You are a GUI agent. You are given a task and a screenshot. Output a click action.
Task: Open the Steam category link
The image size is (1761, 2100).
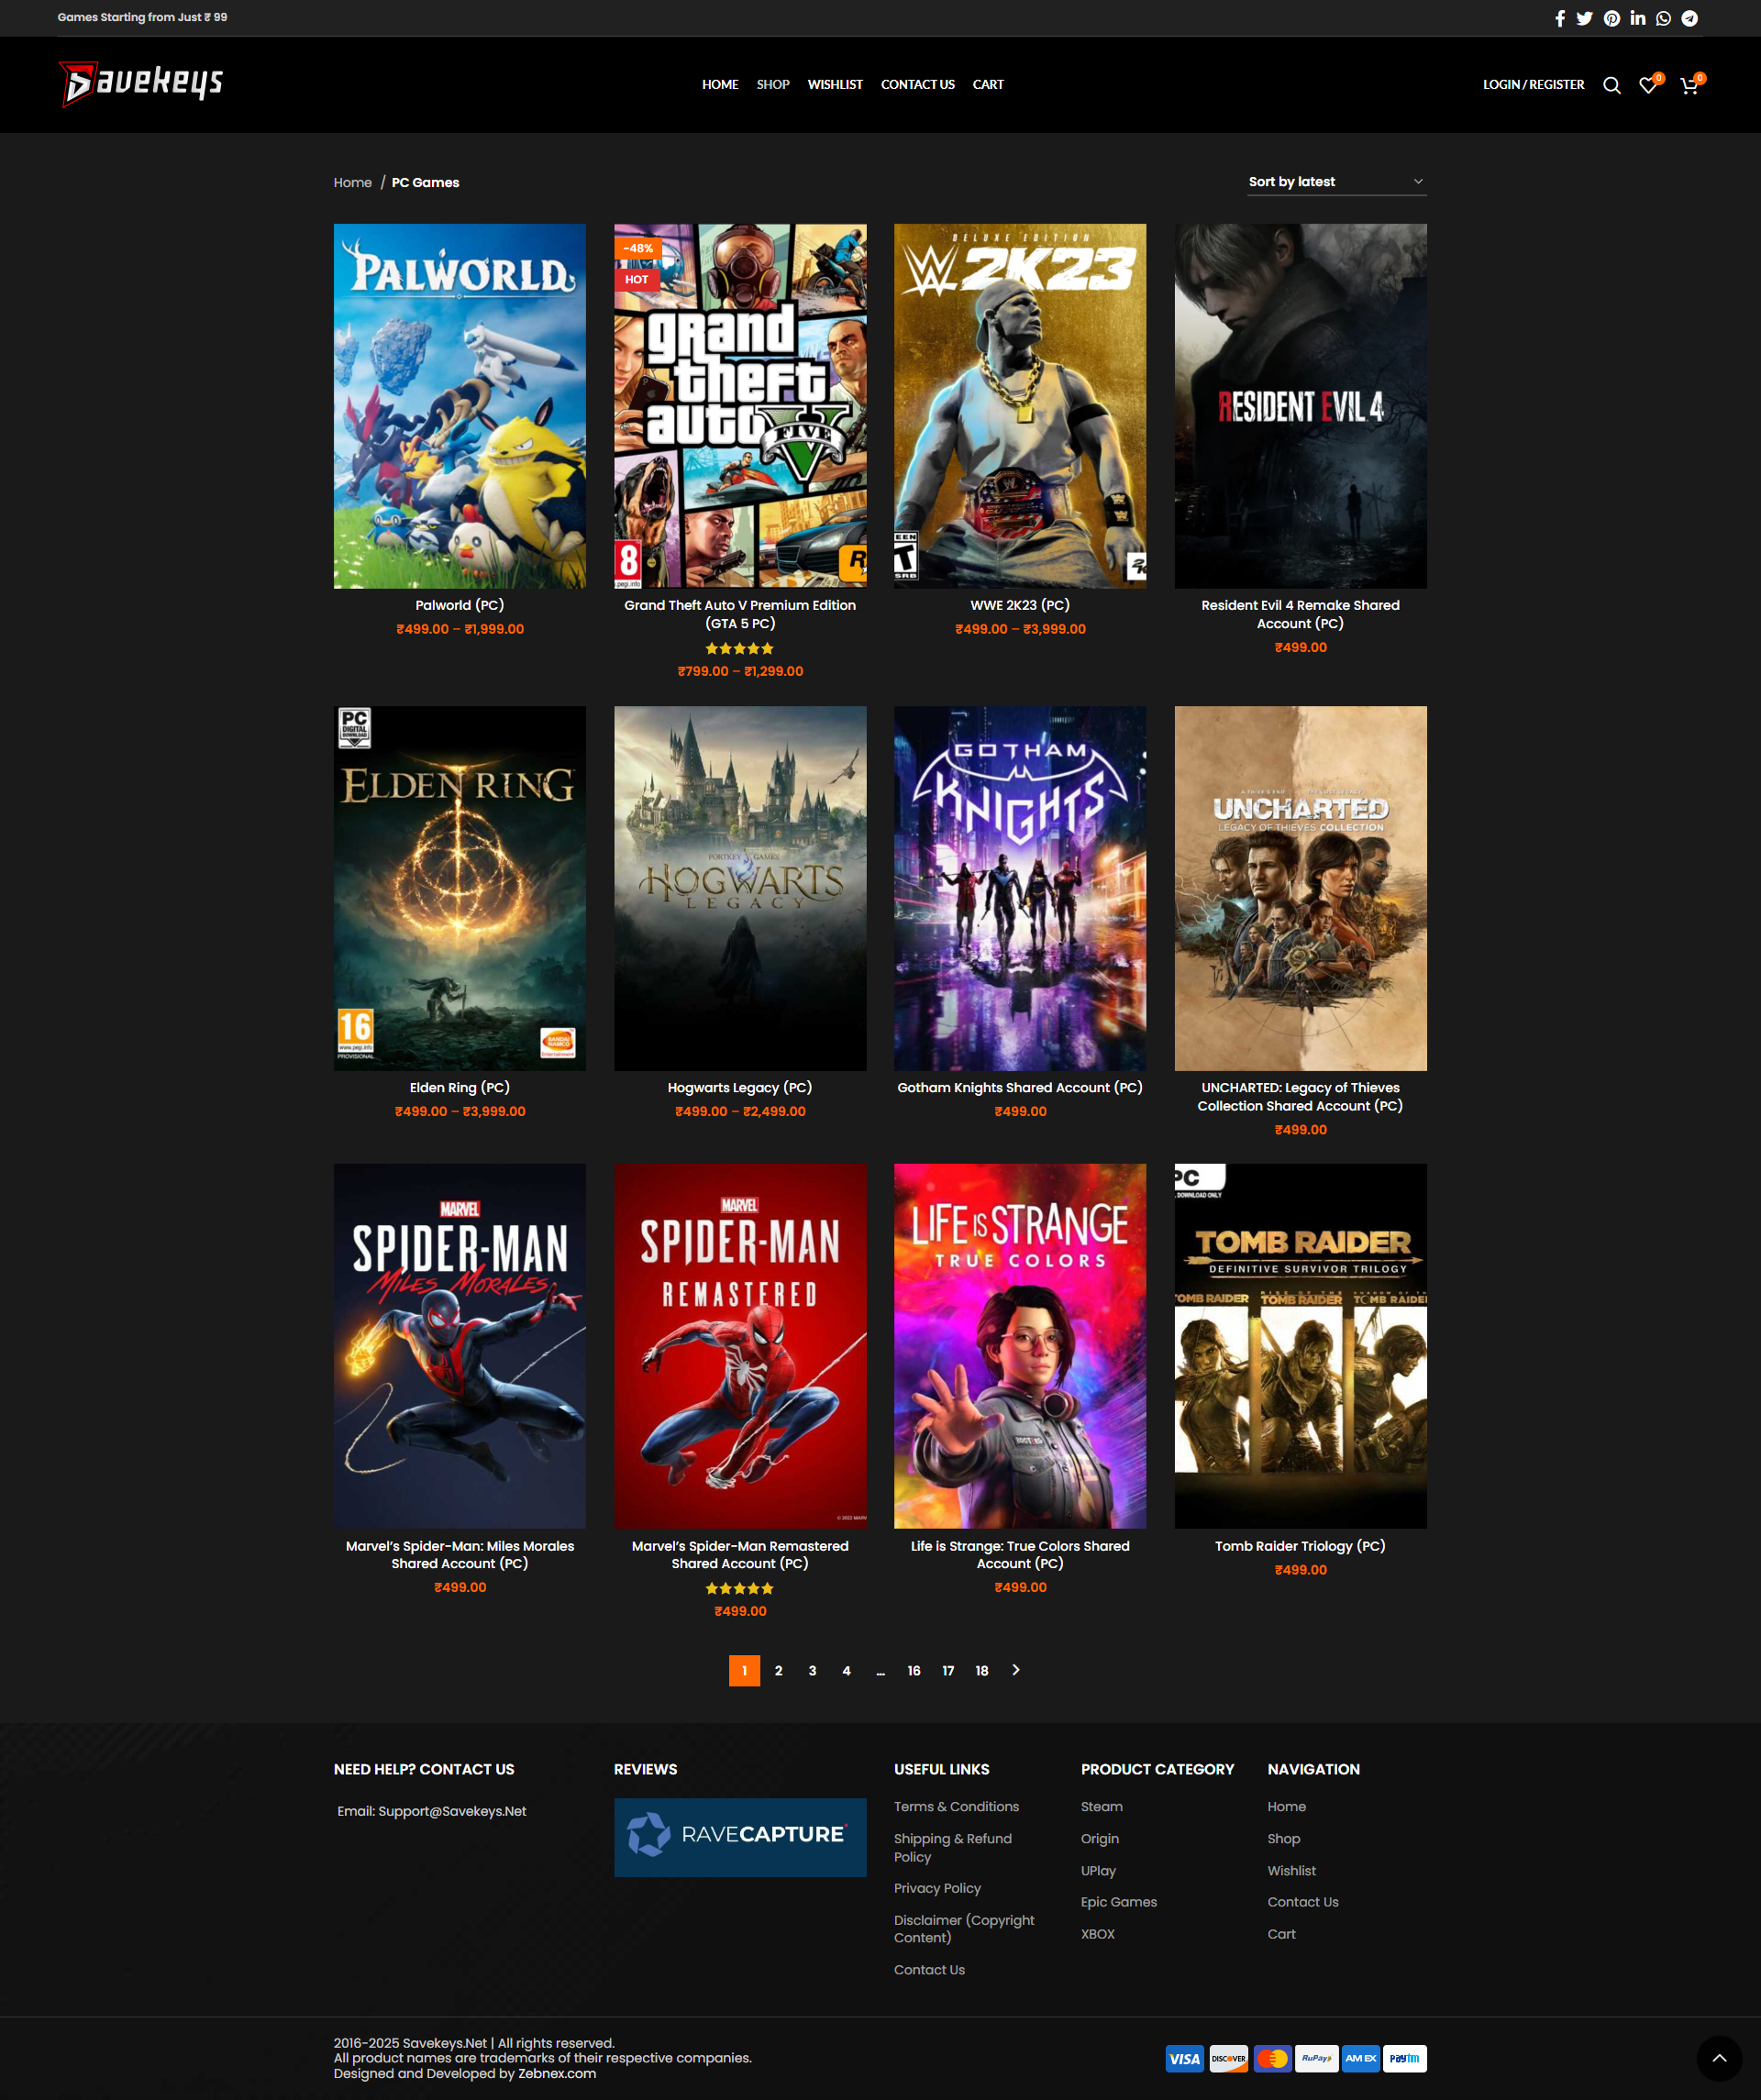coord(1102,1806)
